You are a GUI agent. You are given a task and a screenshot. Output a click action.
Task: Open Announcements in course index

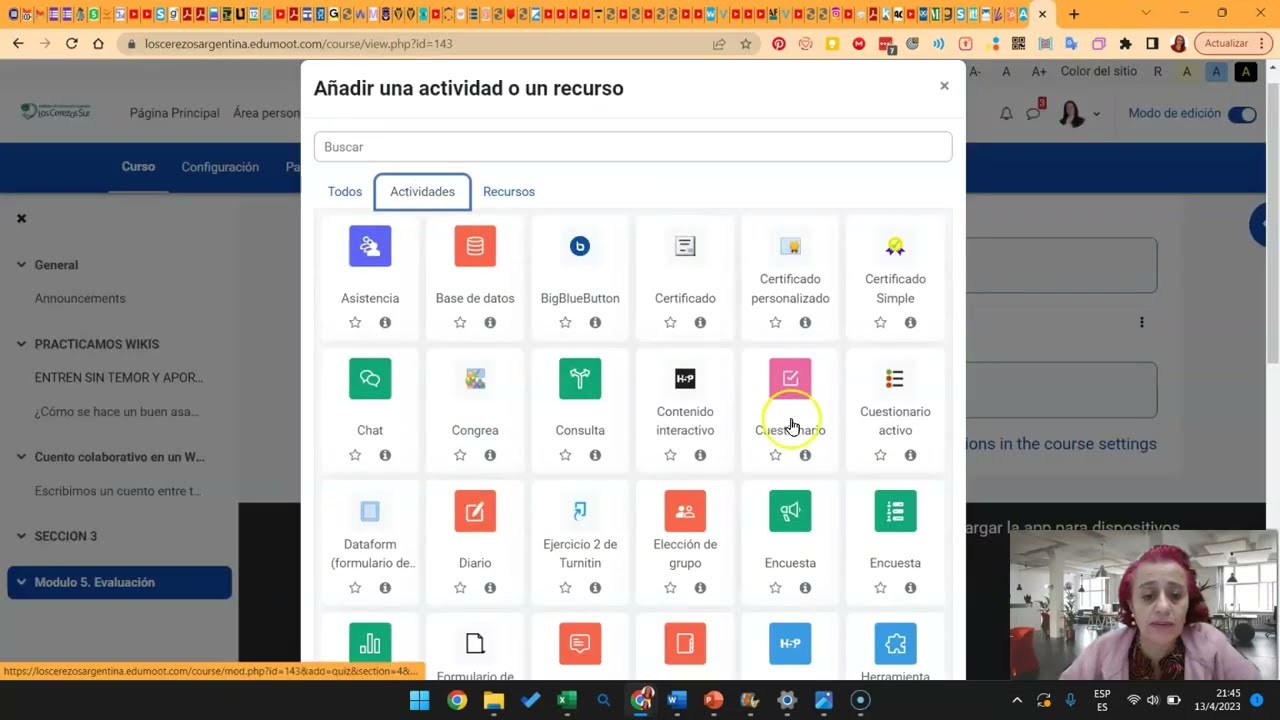pos(80,298)
